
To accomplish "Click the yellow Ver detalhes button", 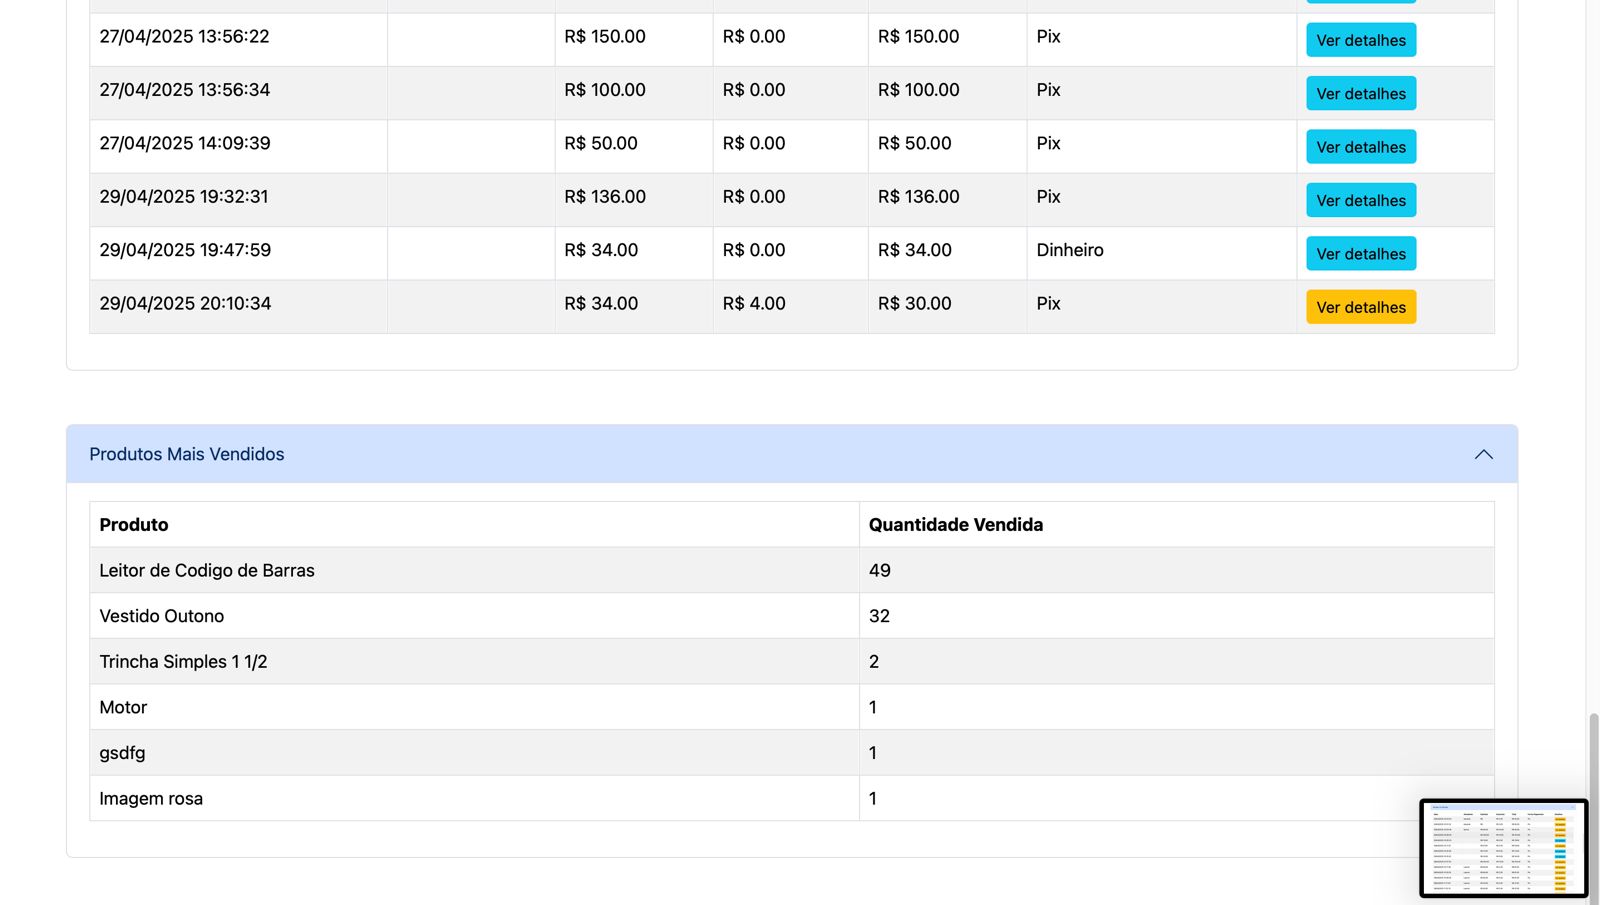I will [x=1360, y=307].
